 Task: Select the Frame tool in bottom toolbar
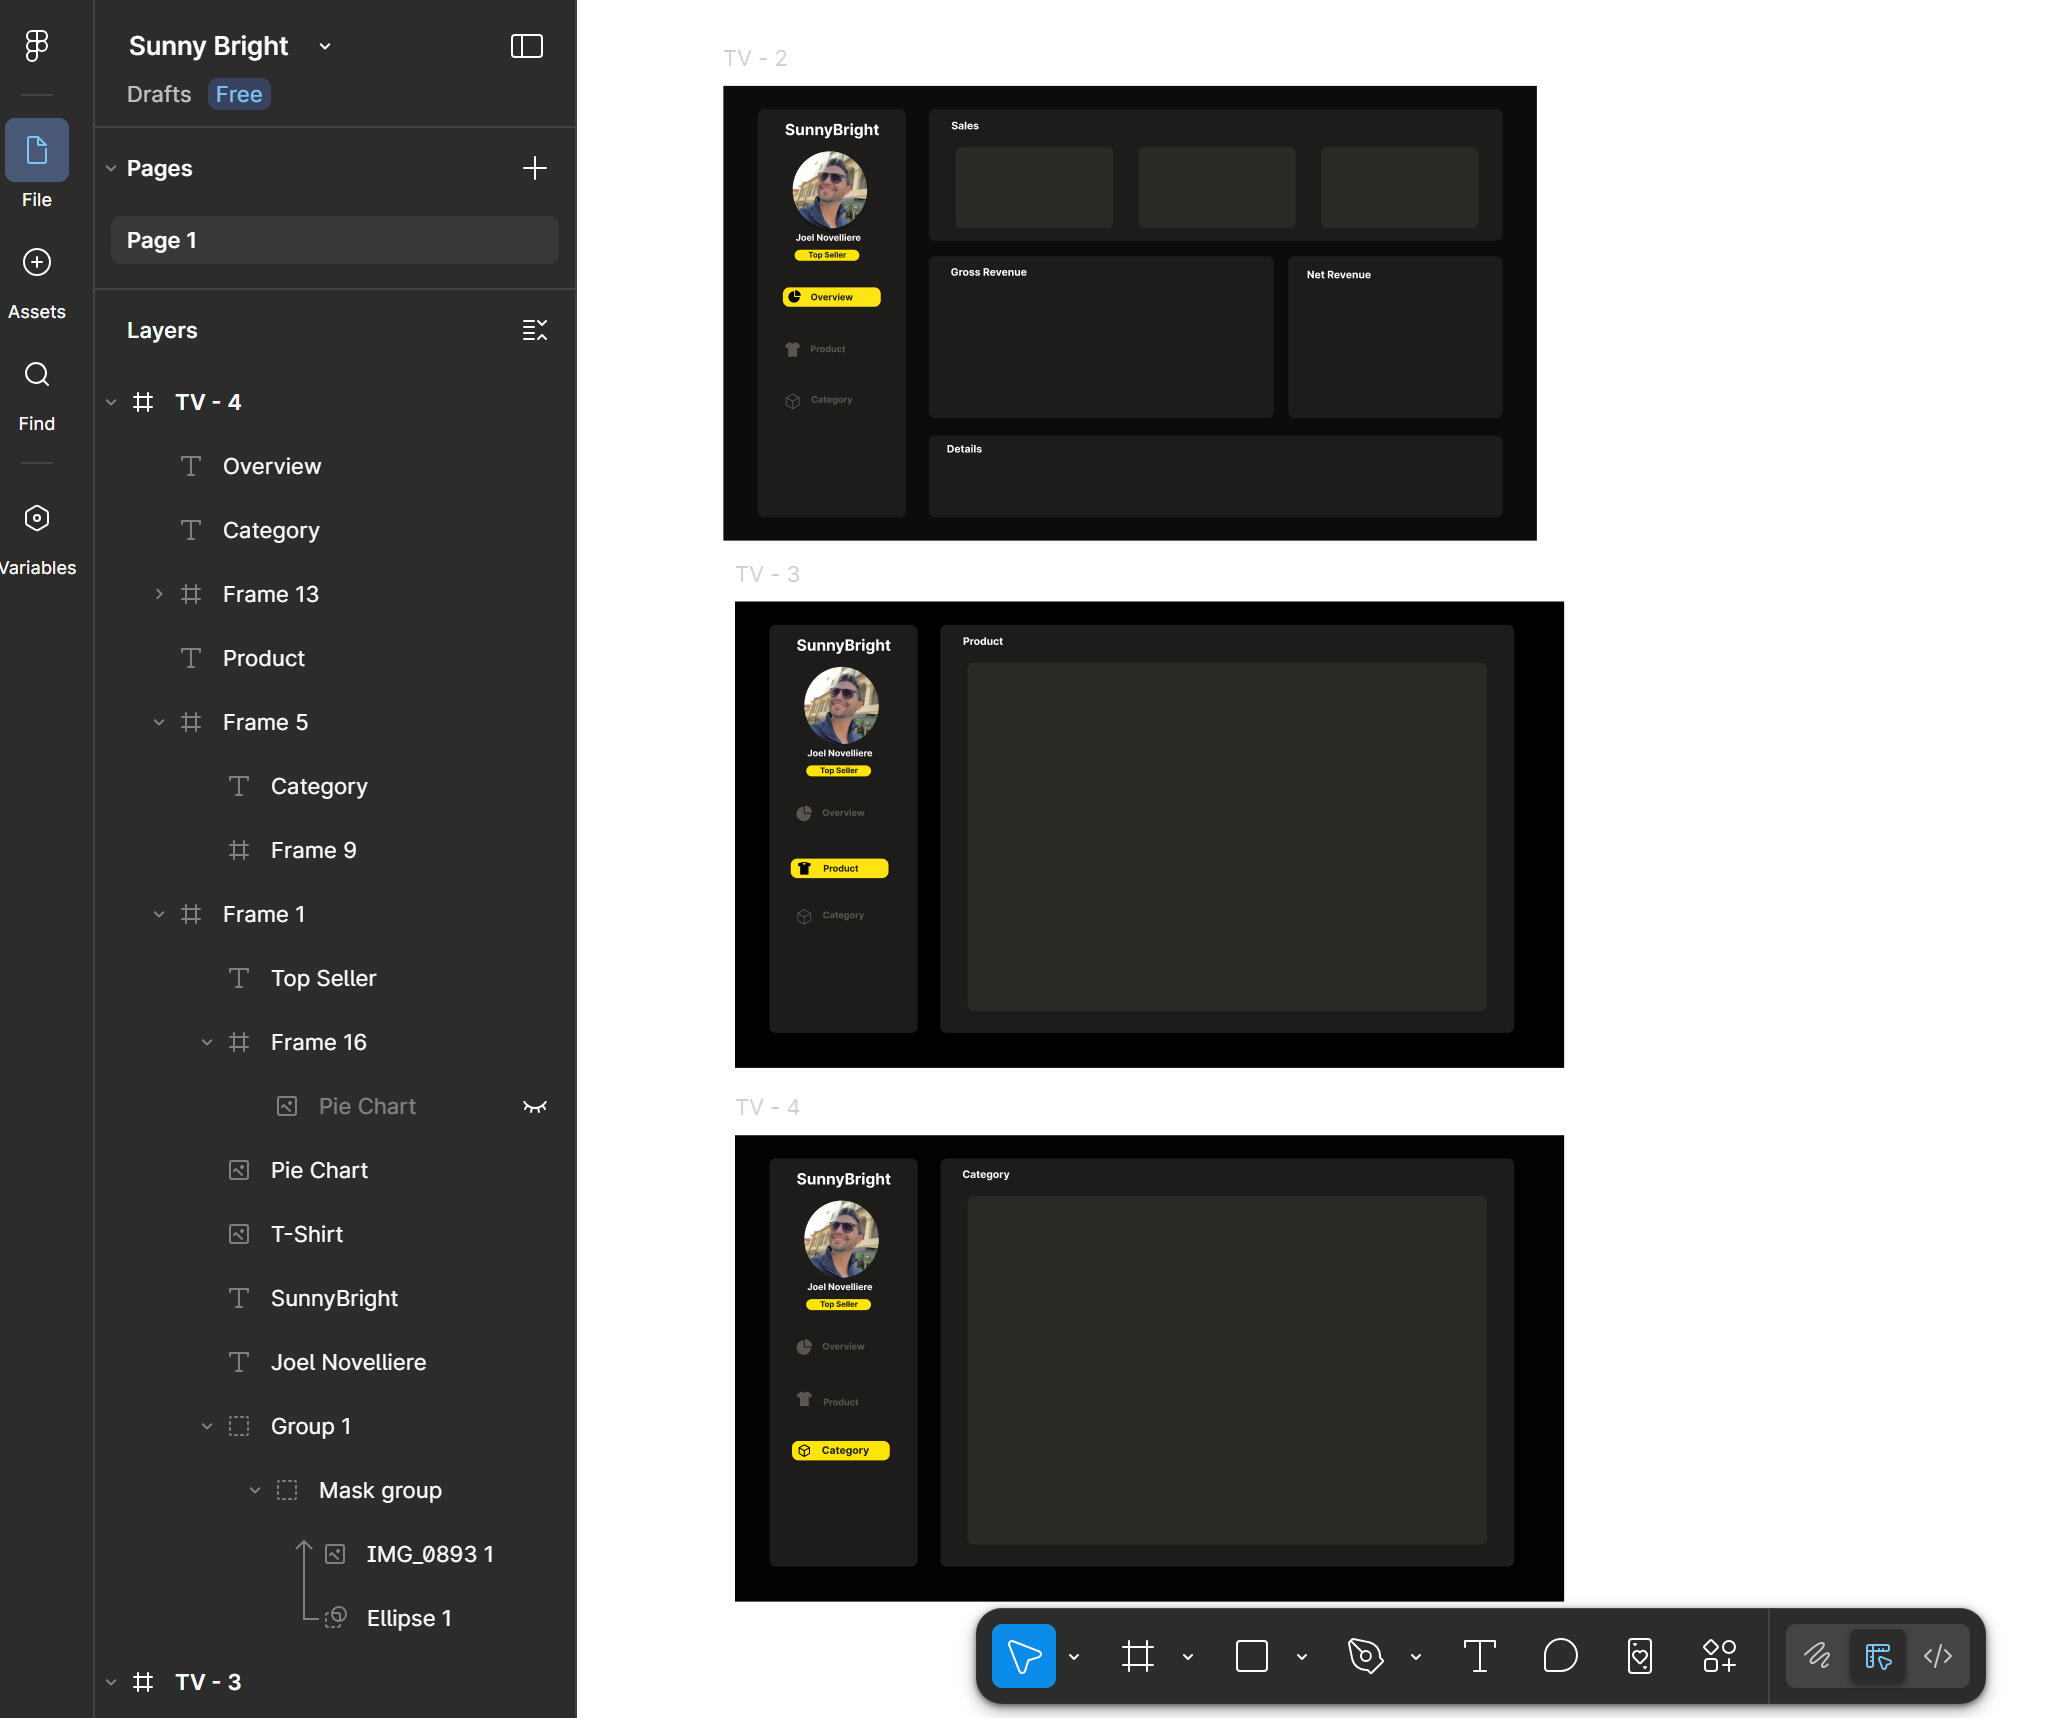pyautogui.click(x=1137, y=1656)
